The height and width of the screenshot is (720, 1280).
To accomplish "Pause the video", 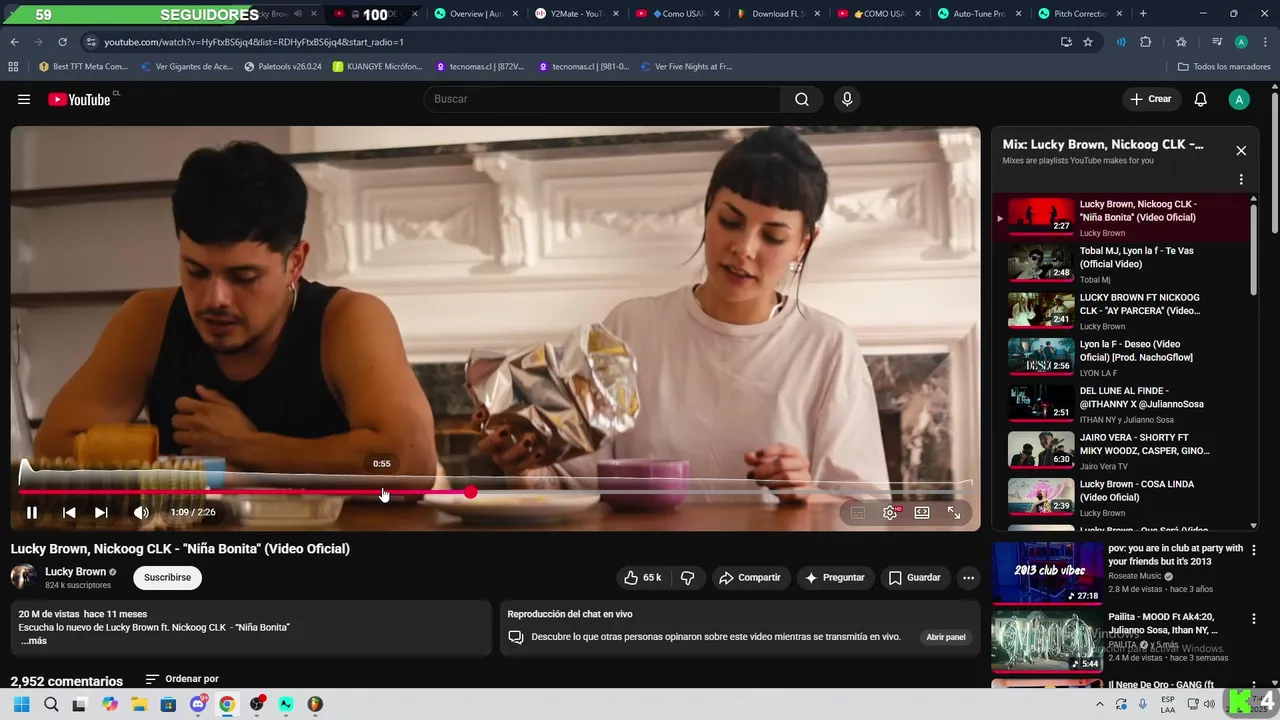I will point(32,512).
